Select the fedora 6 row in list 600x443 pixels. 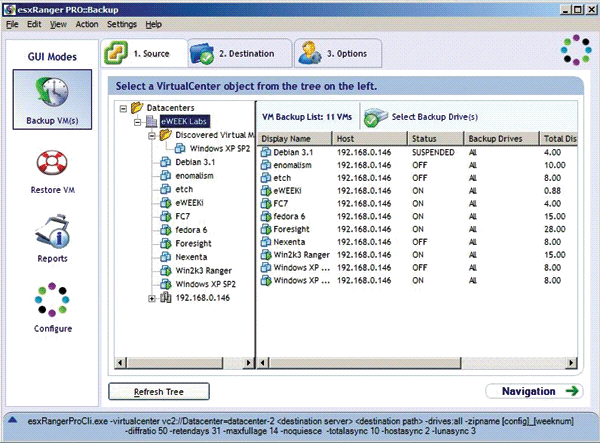tap(418, 217)
